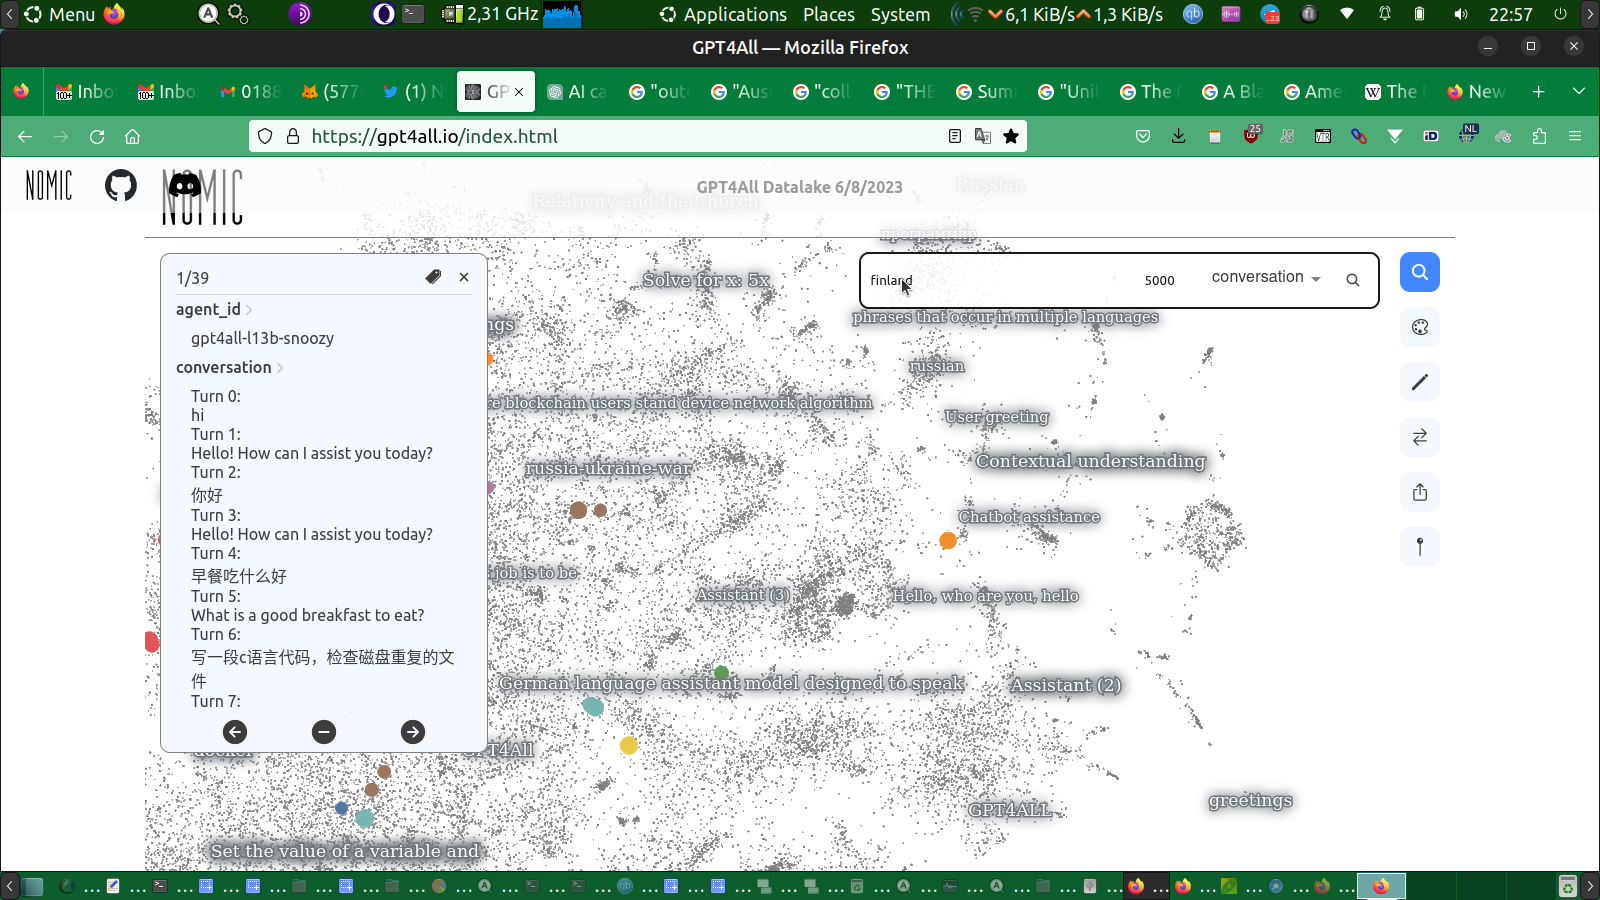Open the color palette tool

1419,327
